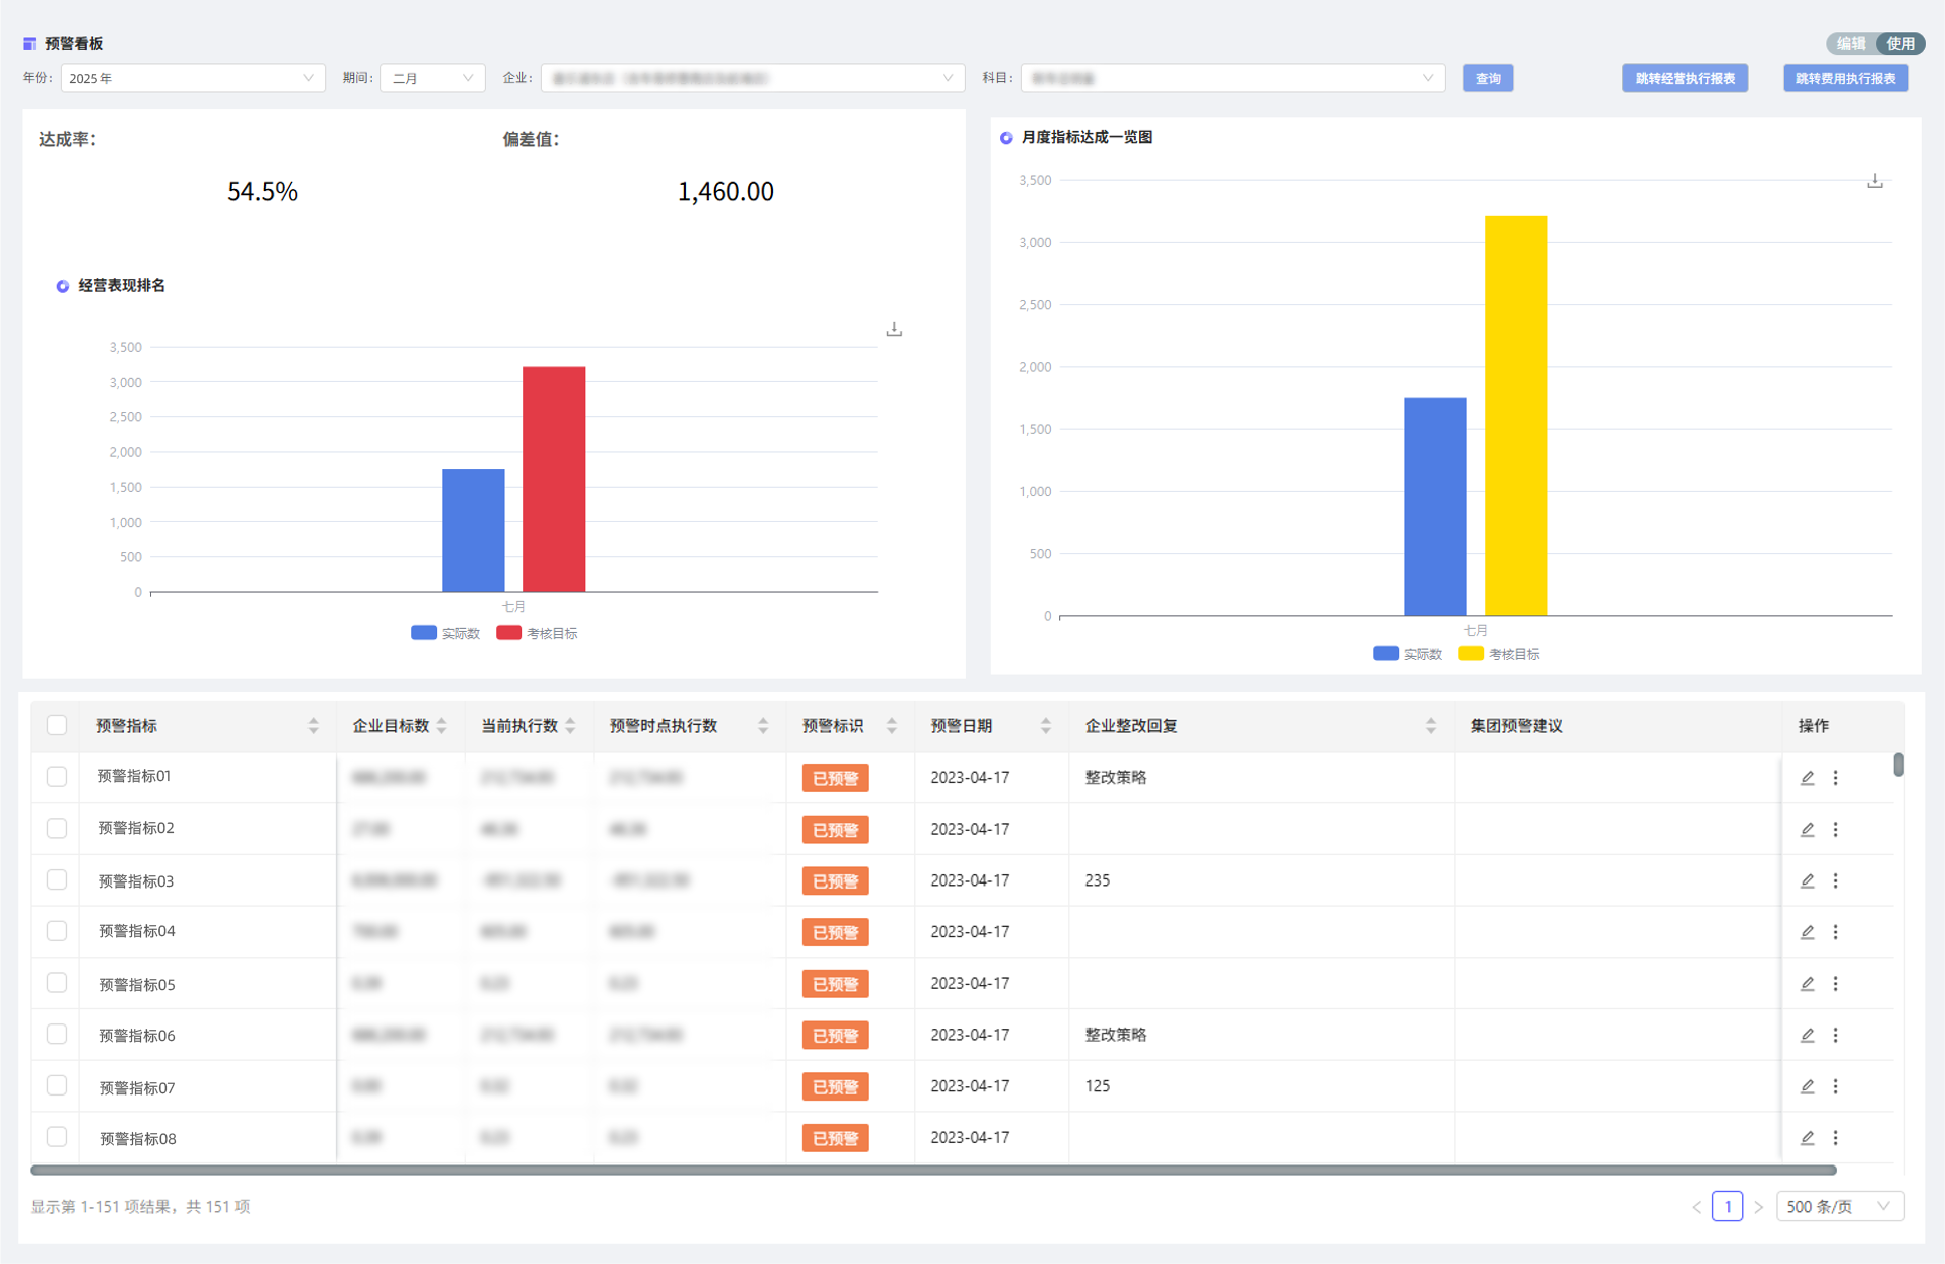Select the 预警指标05 row checkbox
The height and width of the screenshot is (1264, 1945).
(x=57, y=983)
